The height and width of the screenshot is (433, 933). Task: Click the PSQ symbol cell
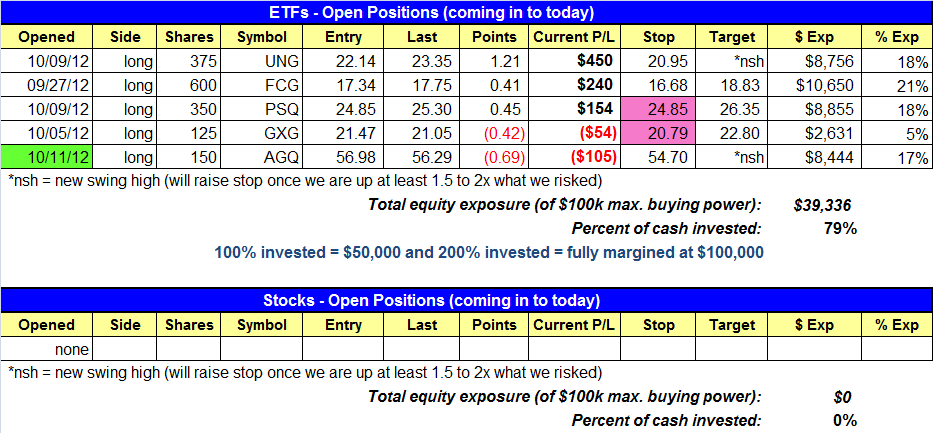260,109
